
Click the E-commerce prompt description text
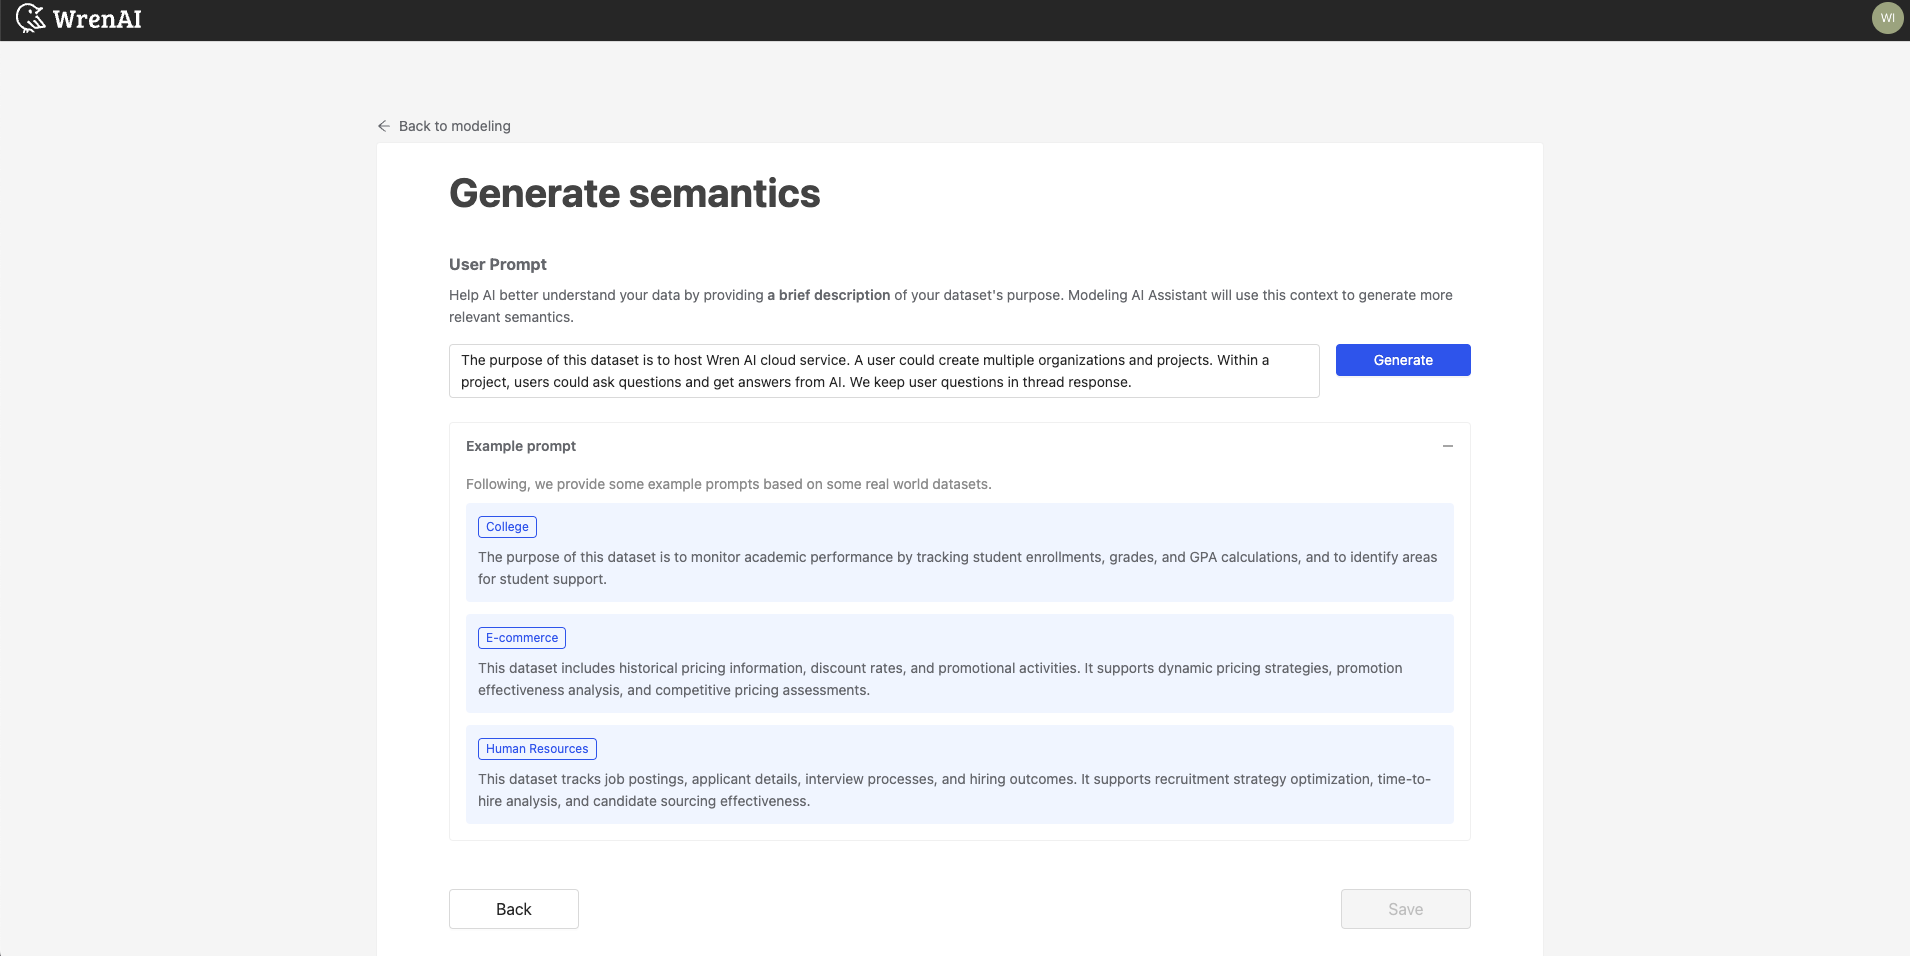940,679
